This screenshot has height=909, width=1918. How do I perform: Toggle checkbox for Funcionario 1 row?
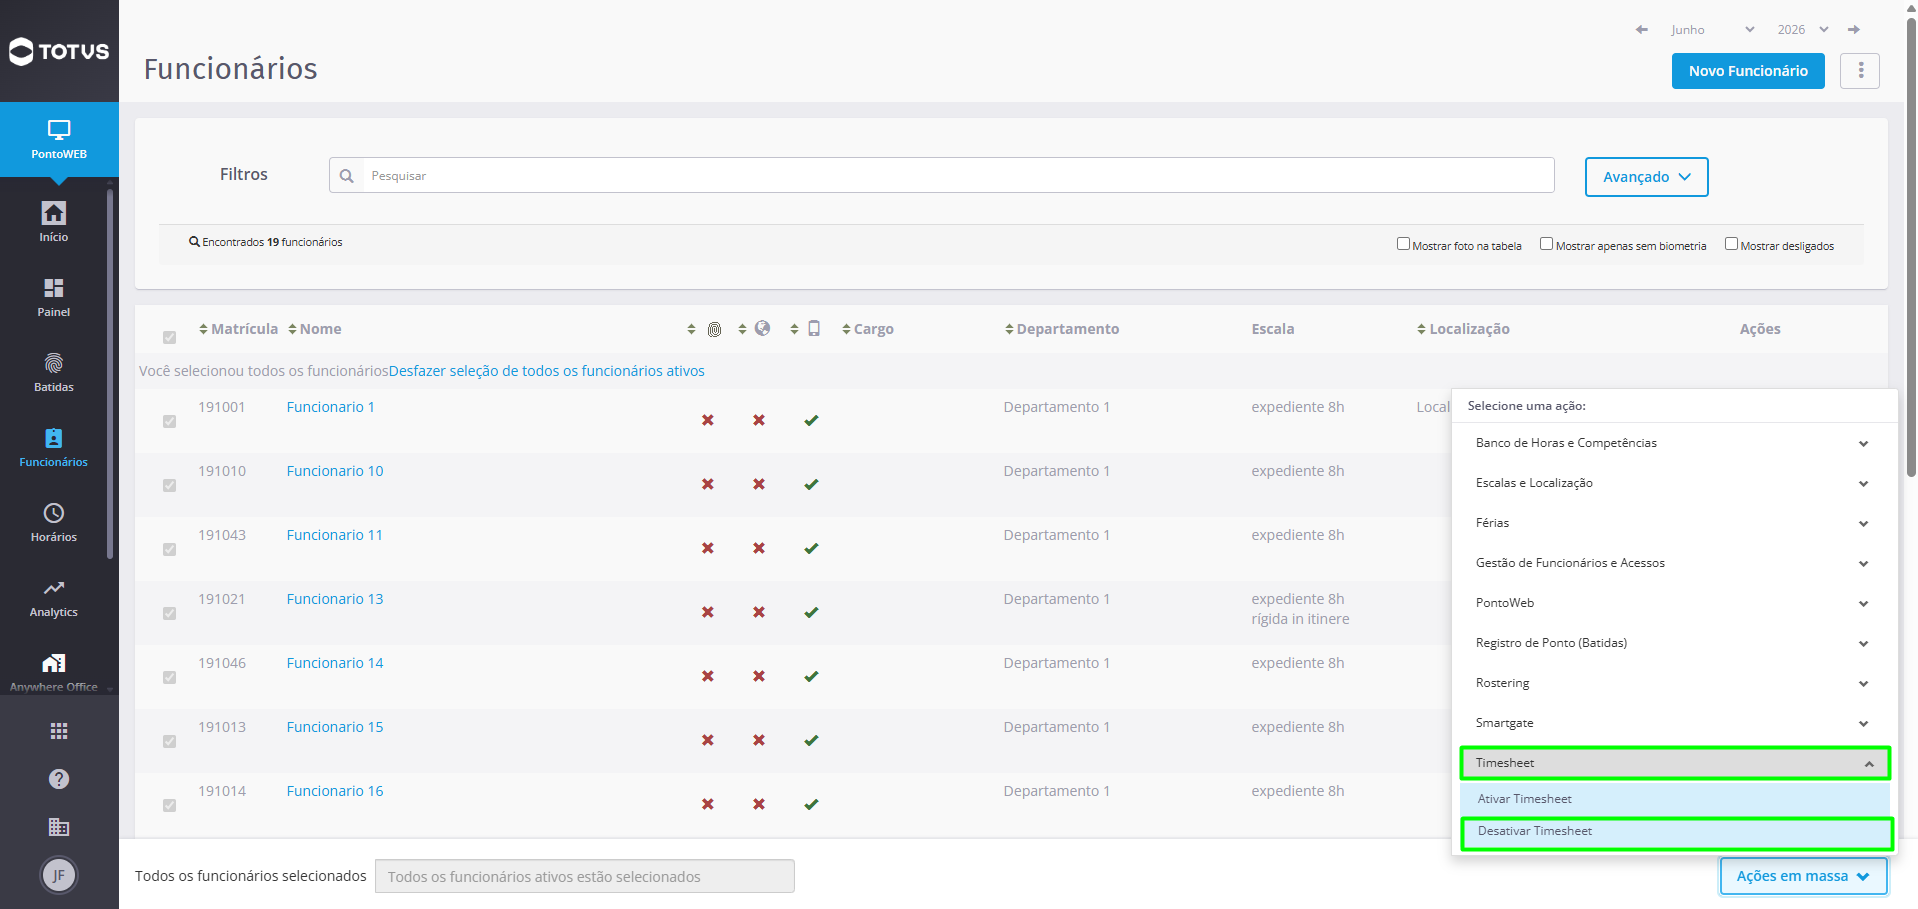click(x=169, y=421)
